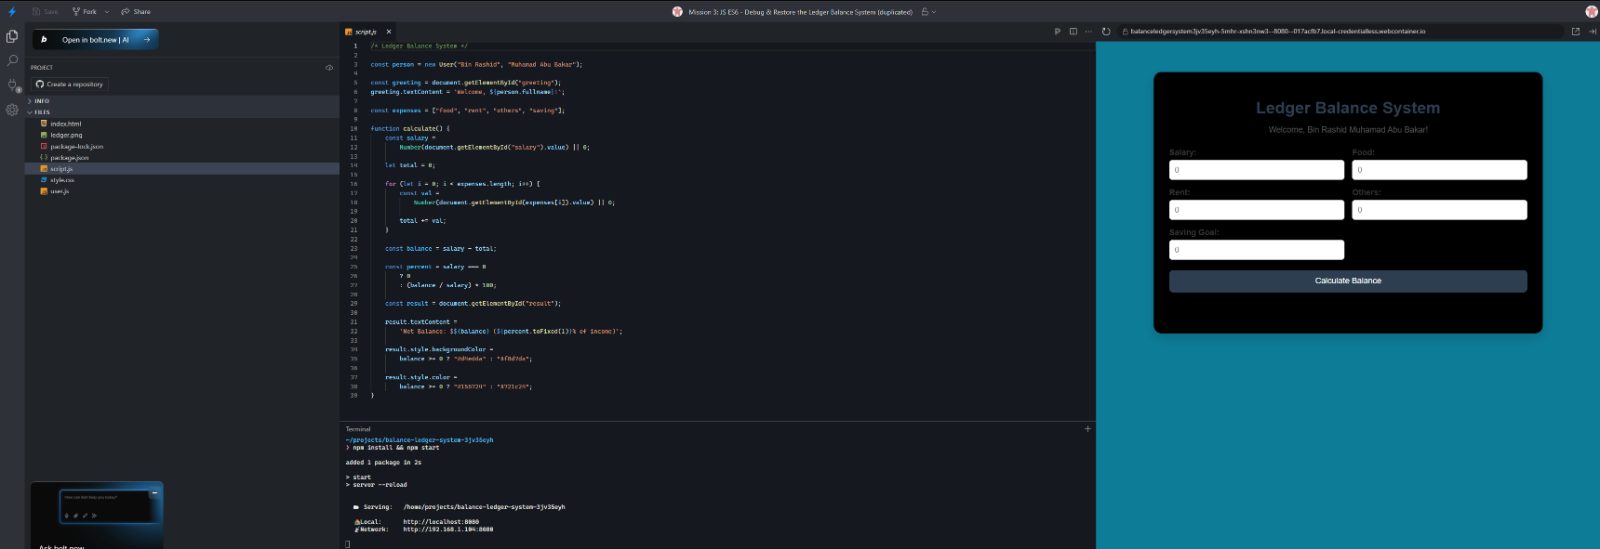The image size is (1600, 549).
Task: Add a new terminal with plus icon
Action: tap(1088, 429)
